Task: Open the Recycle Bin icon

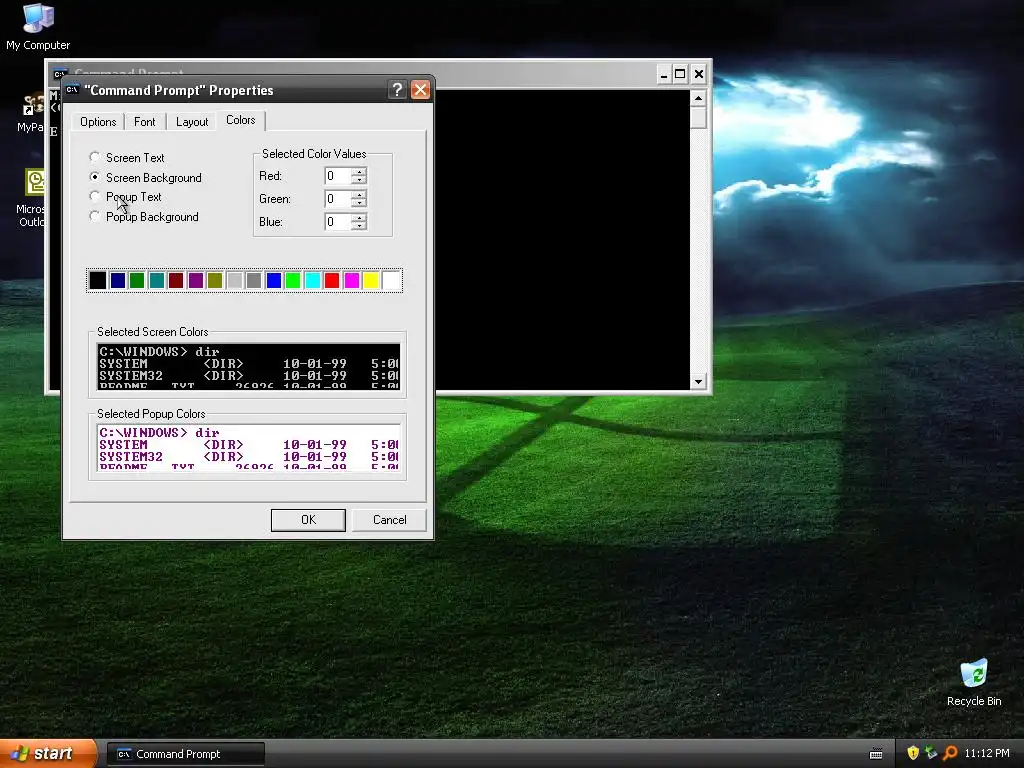Action: (x=974, y=683)
